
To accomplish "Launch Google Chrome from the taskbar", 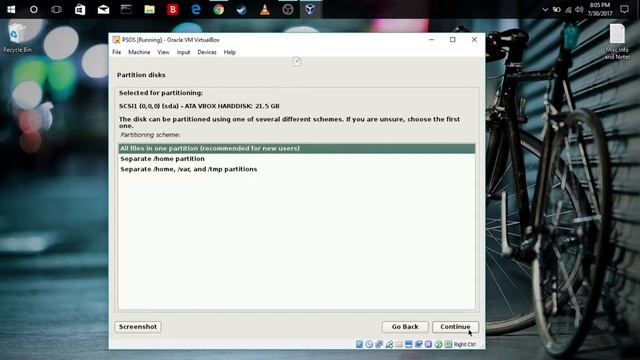I will [x=219, y=9].
